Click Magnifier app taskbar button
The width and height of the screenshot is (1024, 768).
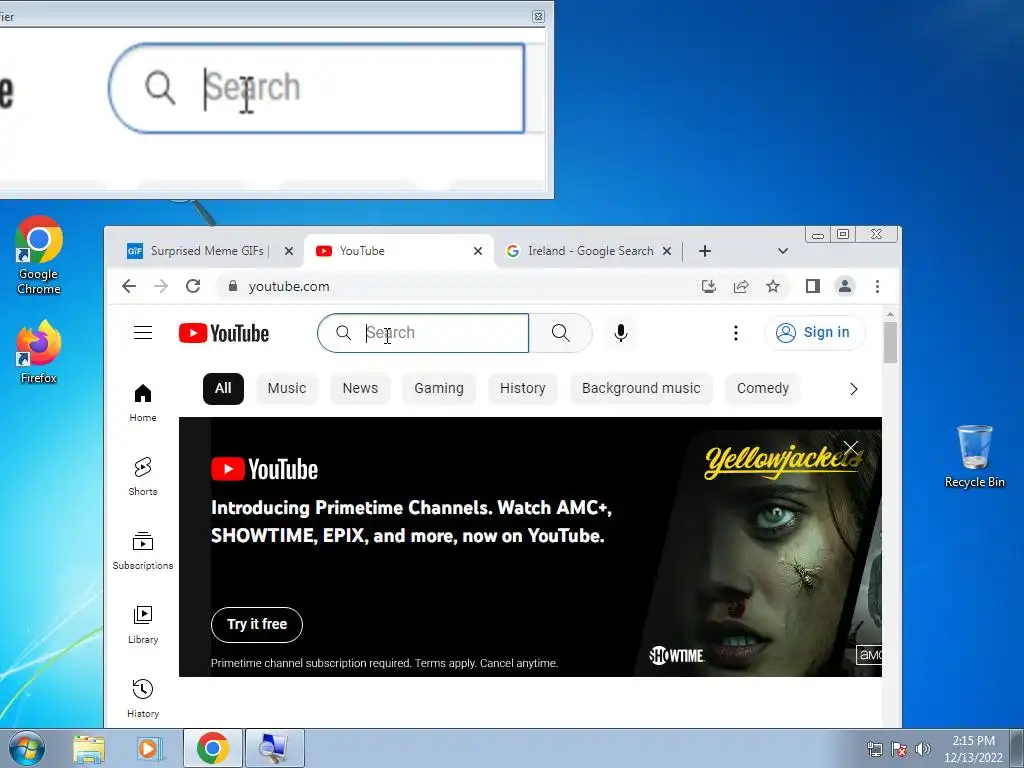point(274,748)
